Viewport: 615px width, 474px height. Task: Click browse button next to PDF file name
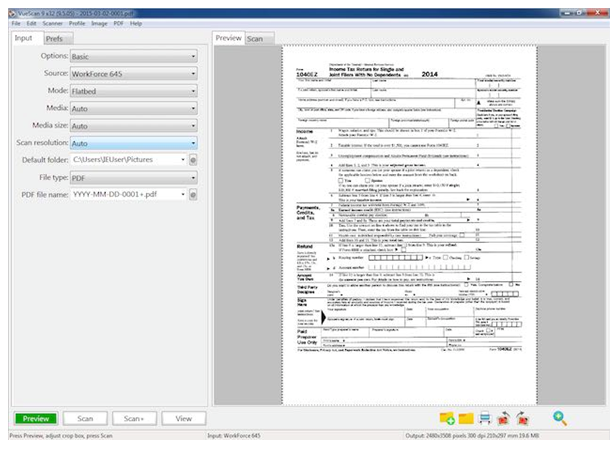tap(193, 194)
